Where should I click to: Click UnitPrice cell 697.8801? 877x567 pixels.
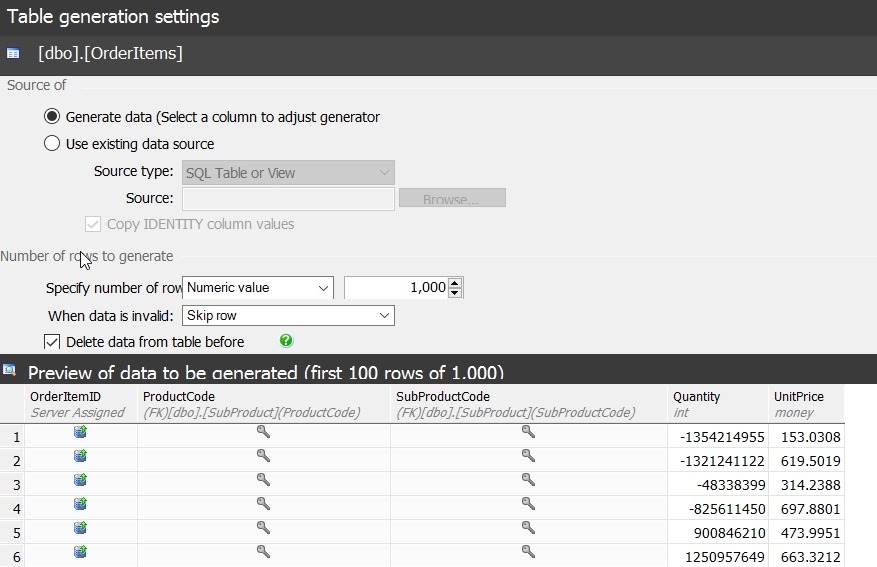click(x=806, y=509)
